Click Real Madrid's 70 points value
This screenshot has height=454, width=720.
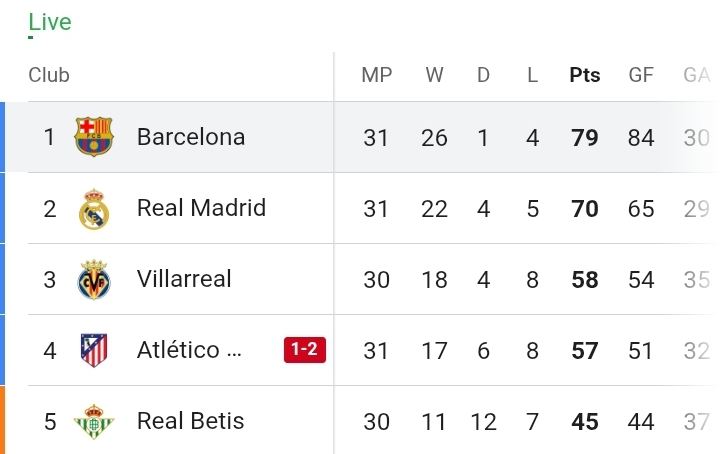click(x=585, y=209)
